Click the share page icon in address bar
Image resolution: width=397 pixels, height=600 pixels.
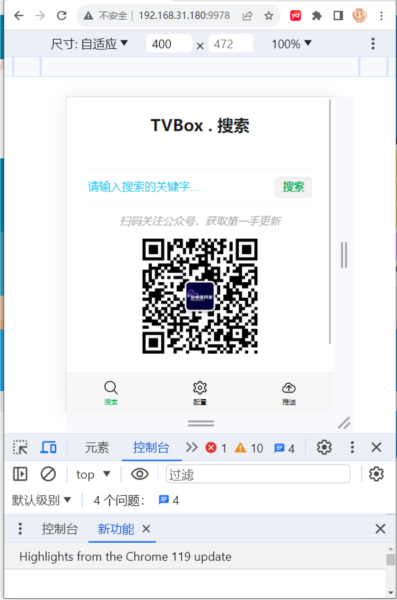[x=247, y=16]
